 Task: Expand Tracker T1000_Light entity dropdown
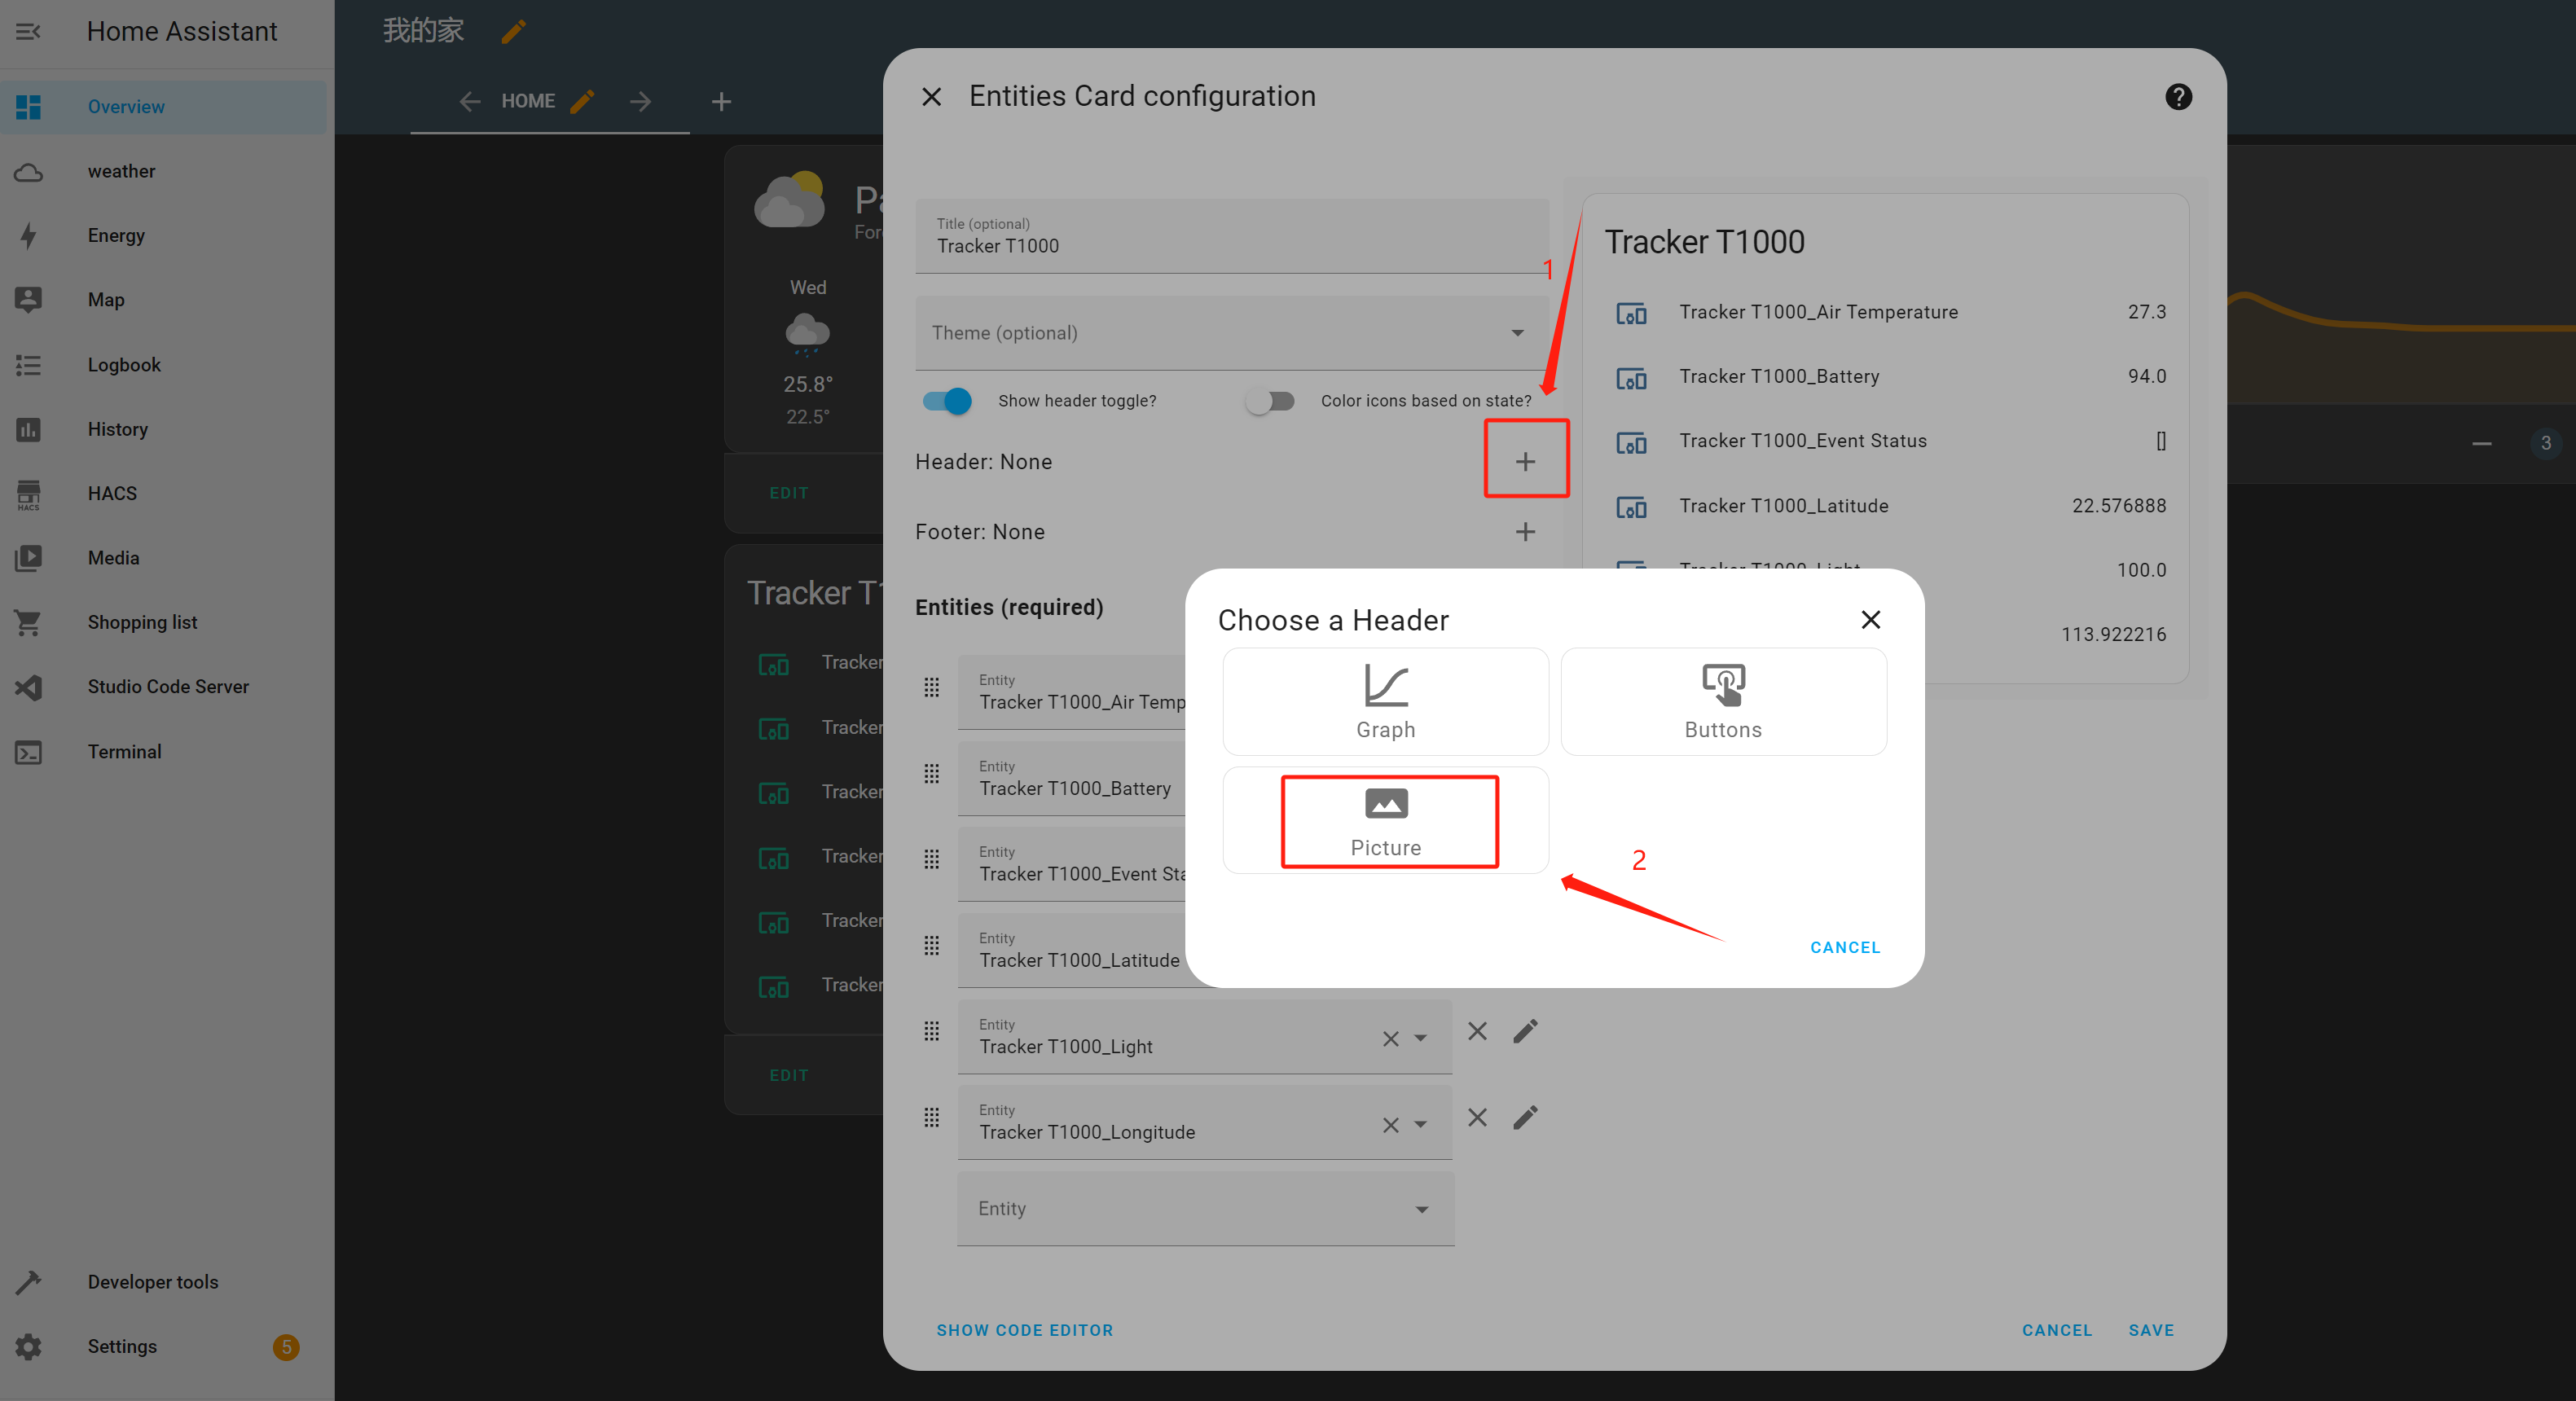tap(1420, 1038)
